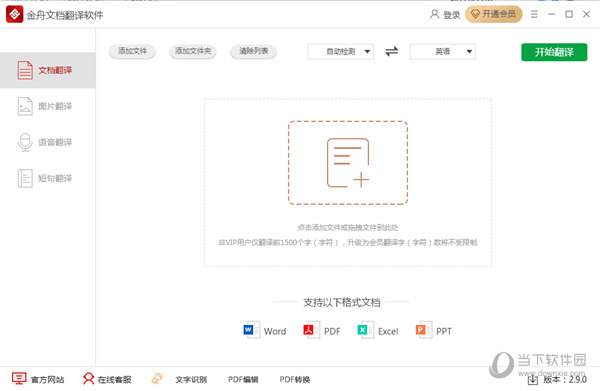Click the official website monitor icon
This screenshot has height=391, width=600.
19,378
